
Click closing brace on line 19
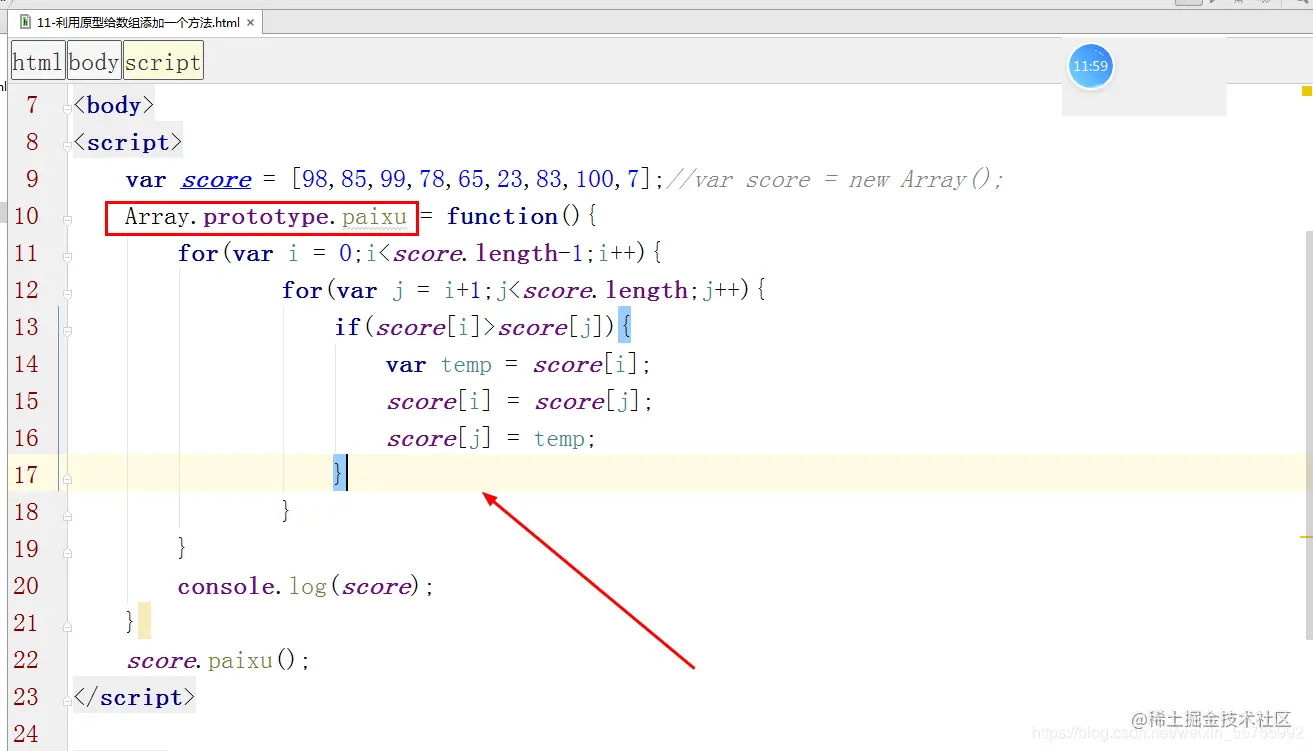point(182,548)
